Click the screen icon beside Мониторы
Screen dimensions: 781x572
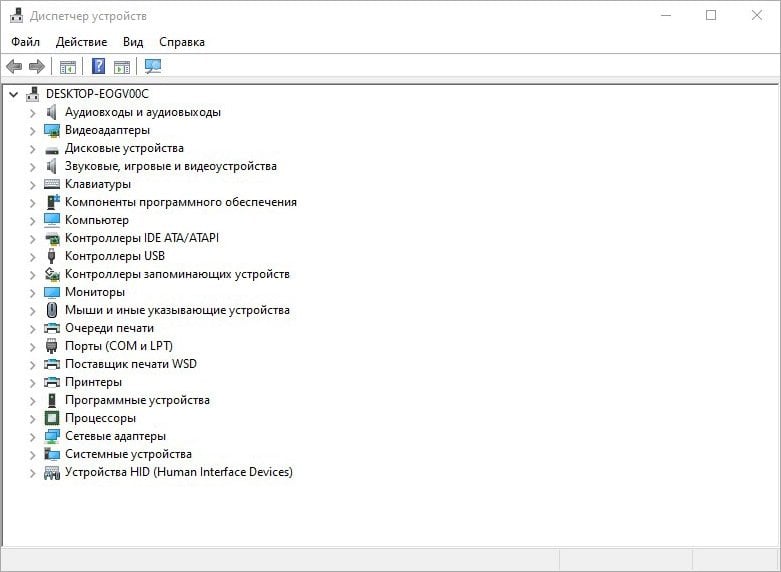click(52, 292)
